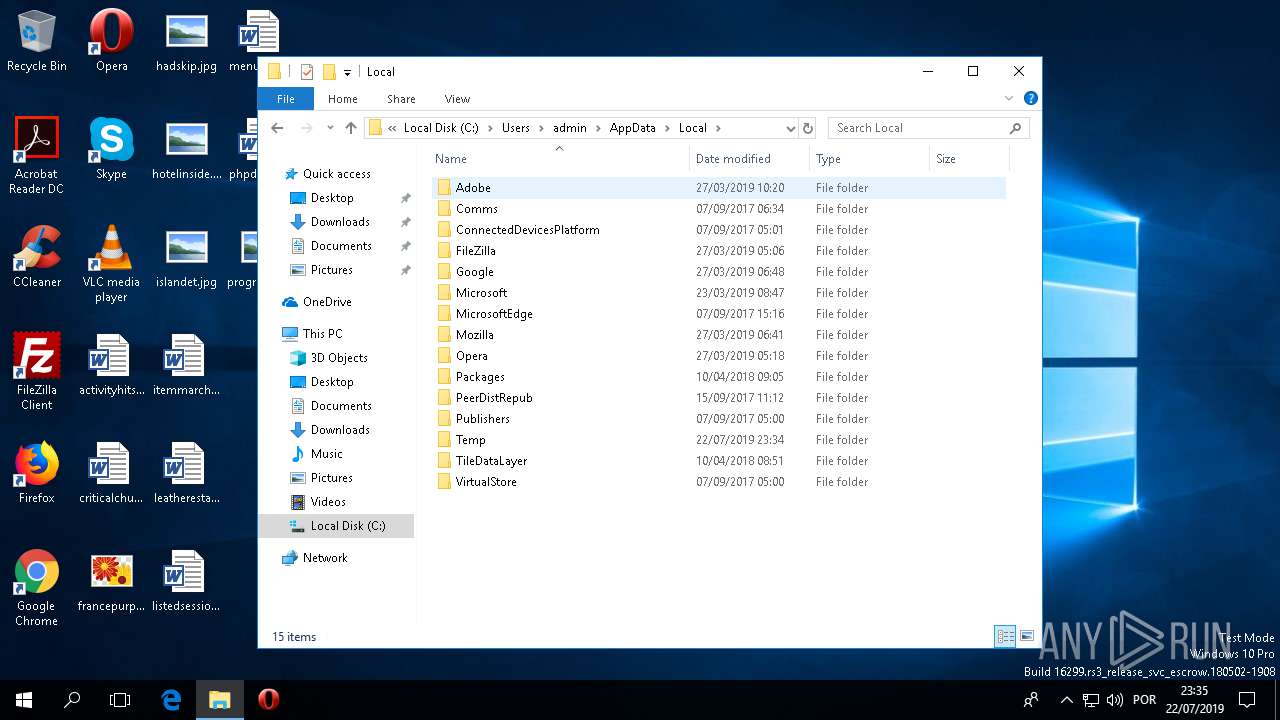Select Network in navigation pane
The height and width of the screenshot is (720, 1280).
pos(315,558)
